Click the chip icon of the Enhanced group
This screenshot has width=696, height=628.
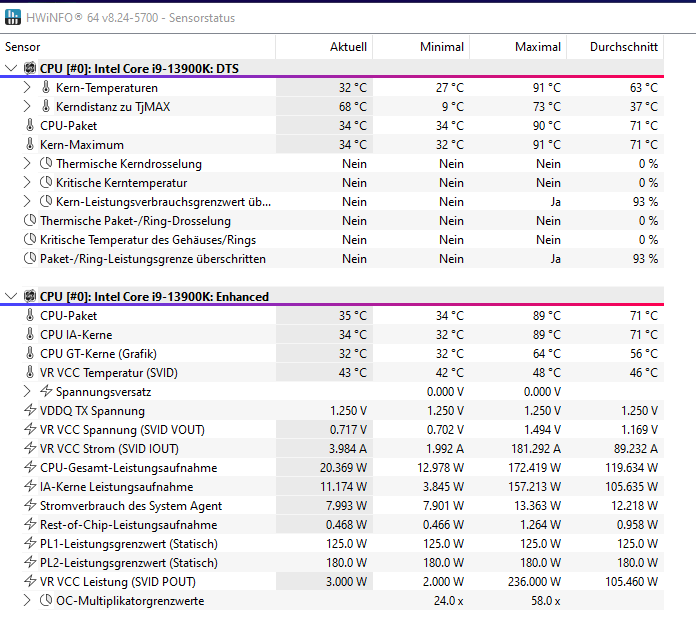(30, 296)
